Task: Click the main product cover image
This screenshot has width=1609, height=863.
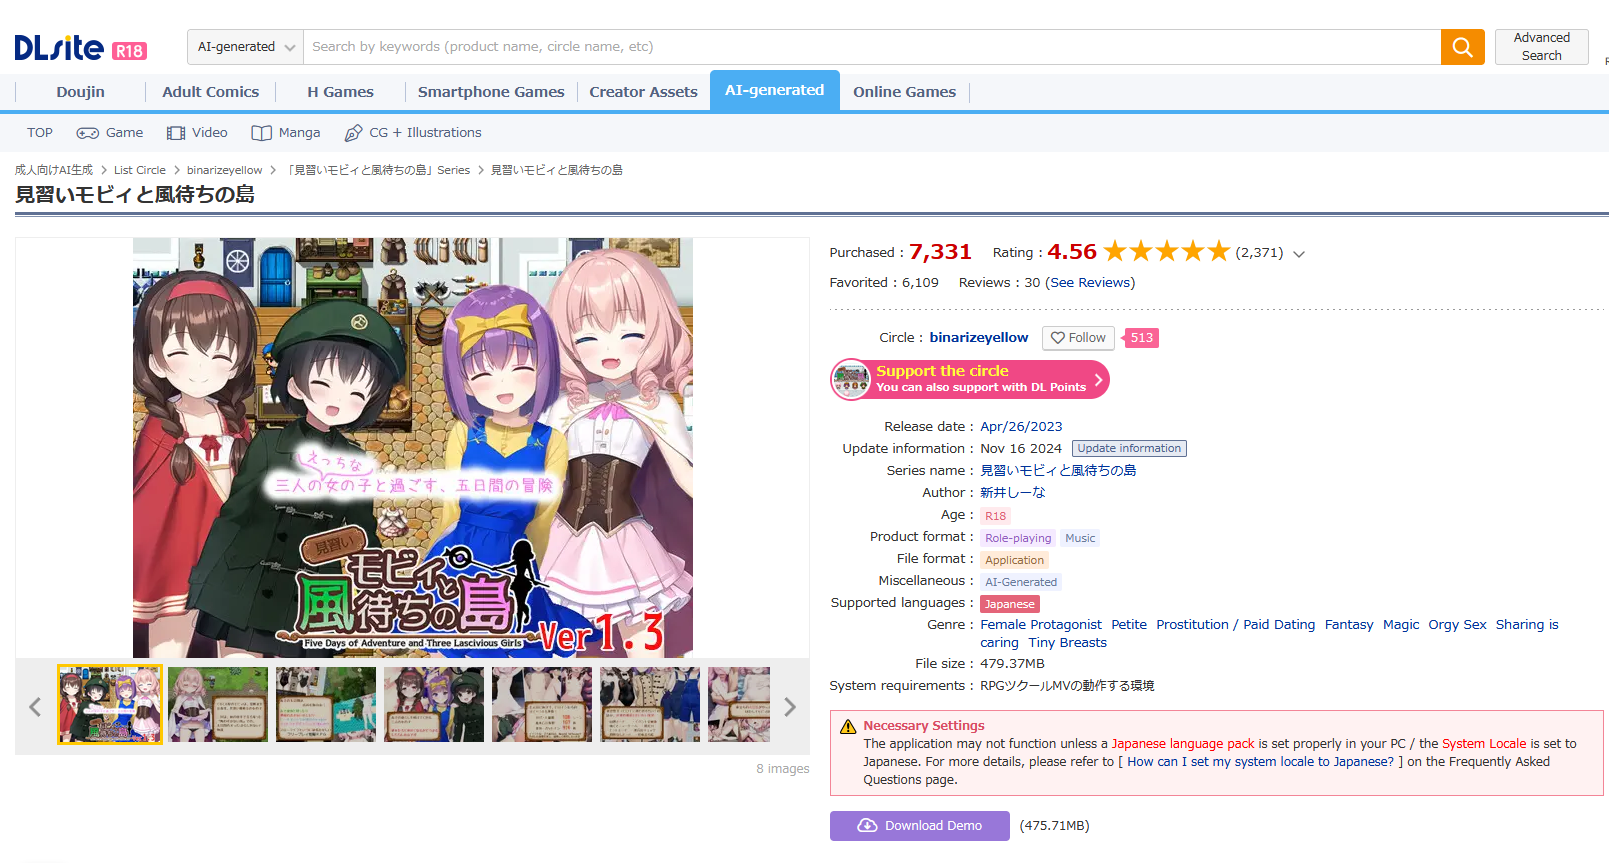Action: pyautogui.click(x=413, y=448)
